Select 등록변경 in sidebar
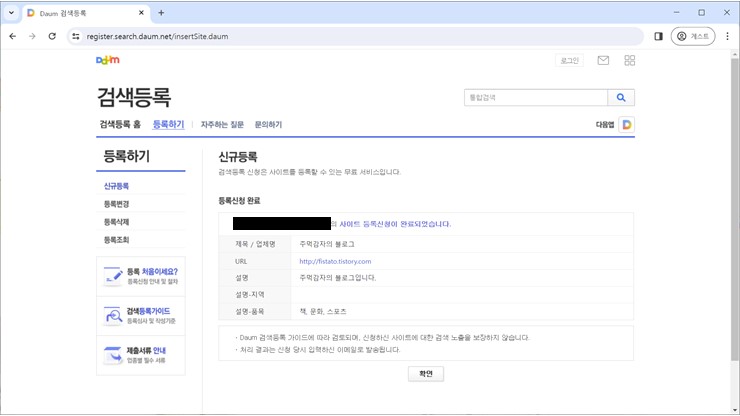Screen dimensions: 740x416 (x=116, y=204)
